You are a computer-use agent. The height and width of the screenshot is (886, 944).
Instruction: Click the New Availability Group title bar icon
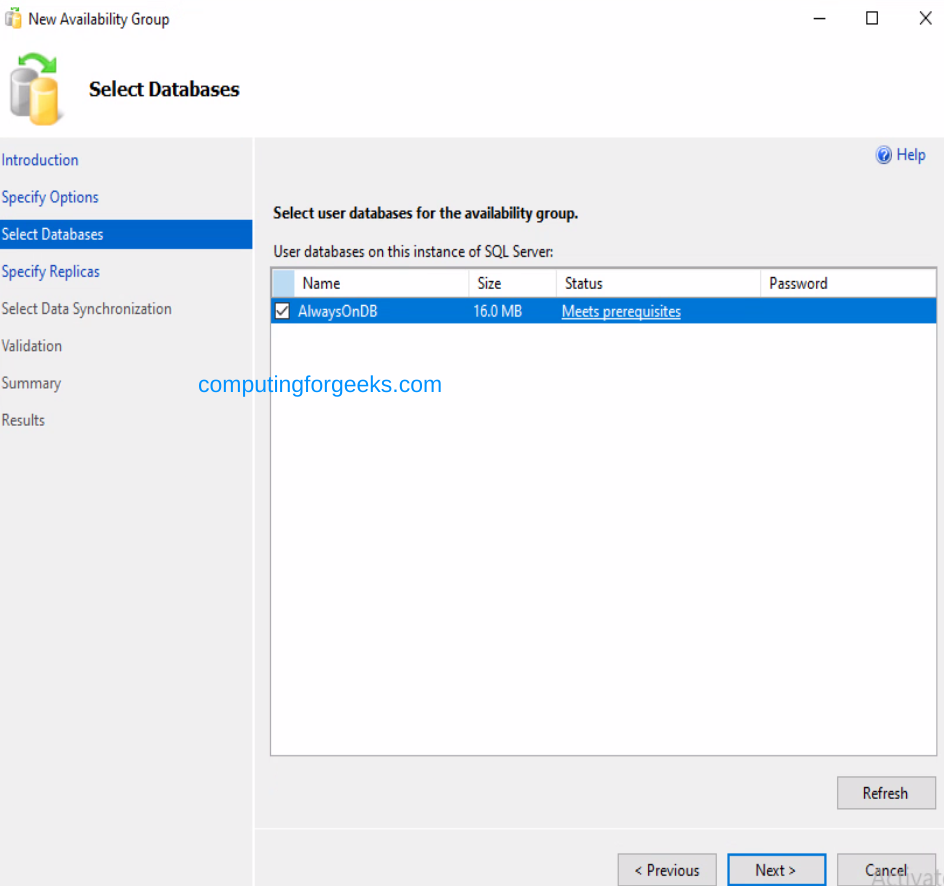coord(13,17)
